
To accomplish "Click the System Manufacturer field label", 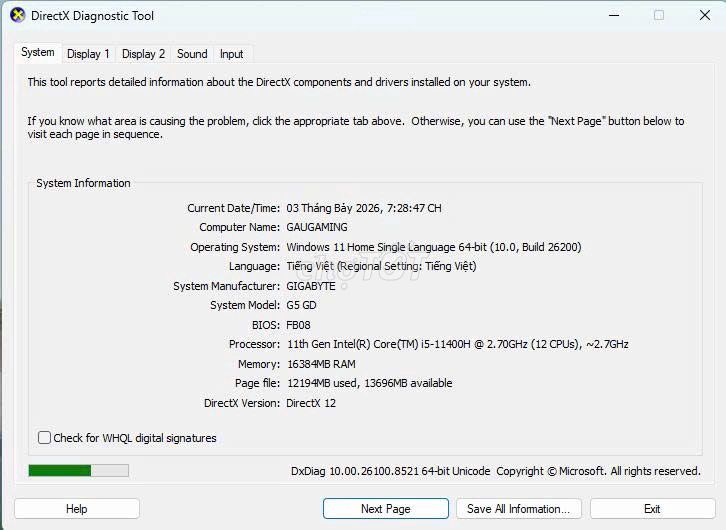I will [x=226, y=286].
